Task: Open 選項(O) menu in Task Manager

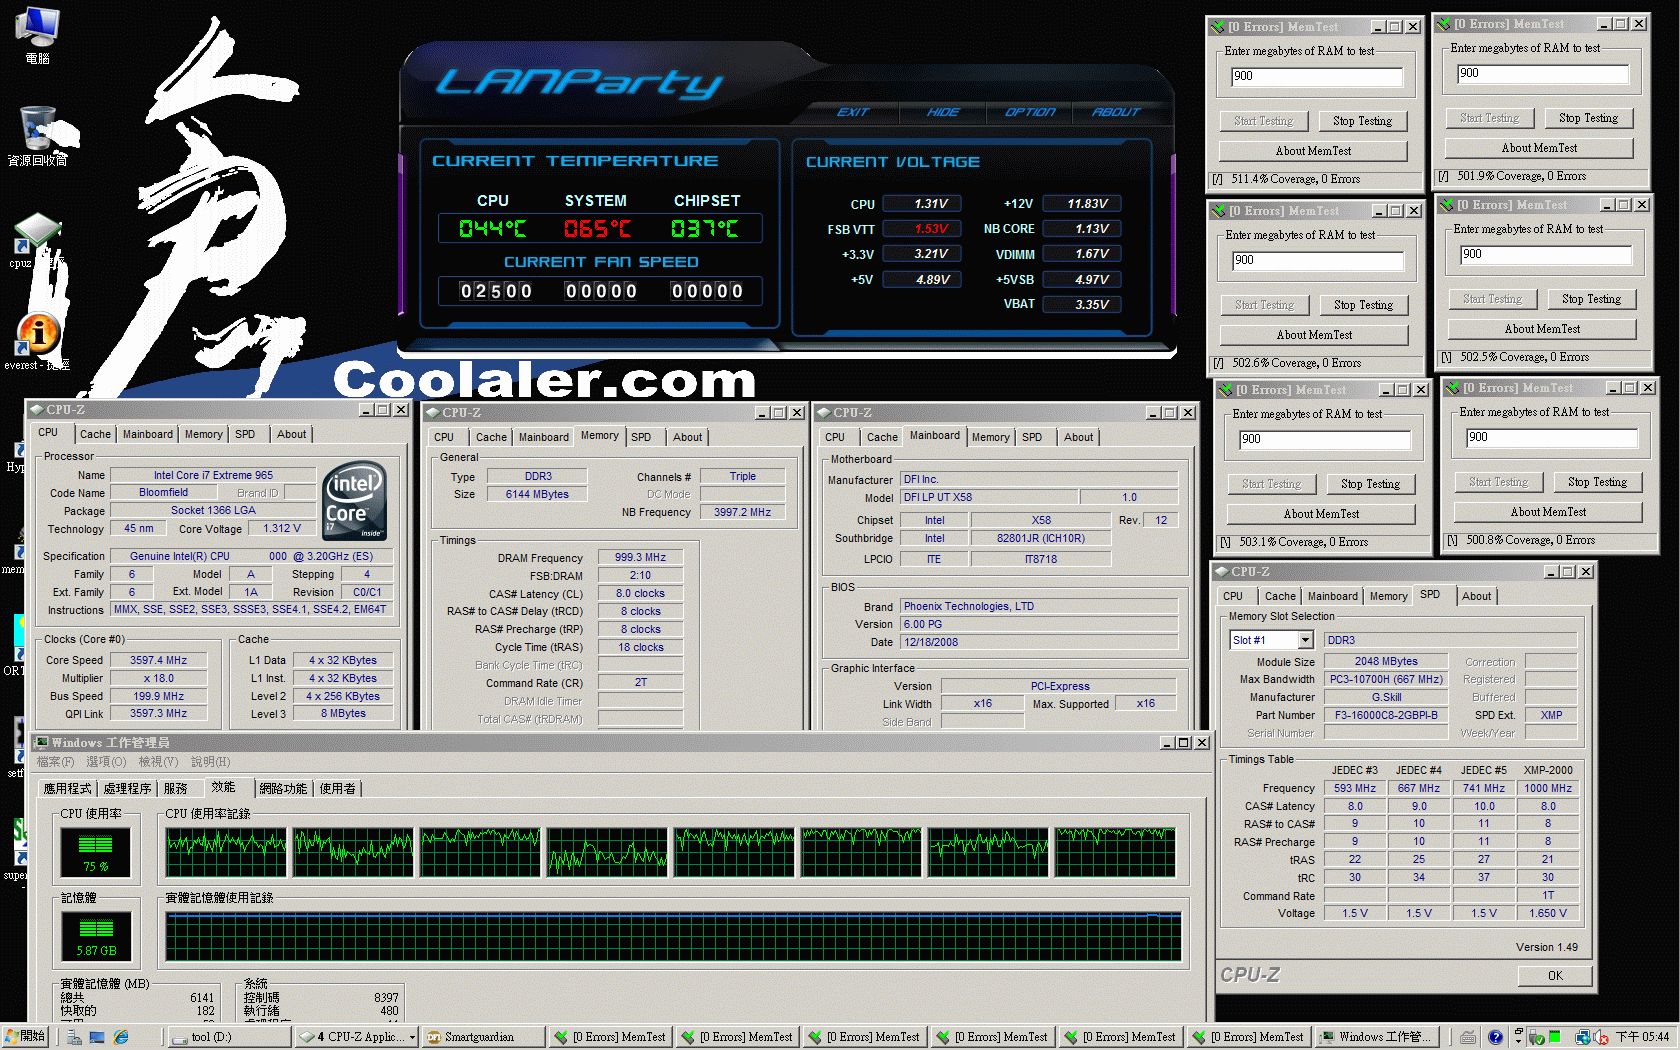Action: [x=106, y=762]
